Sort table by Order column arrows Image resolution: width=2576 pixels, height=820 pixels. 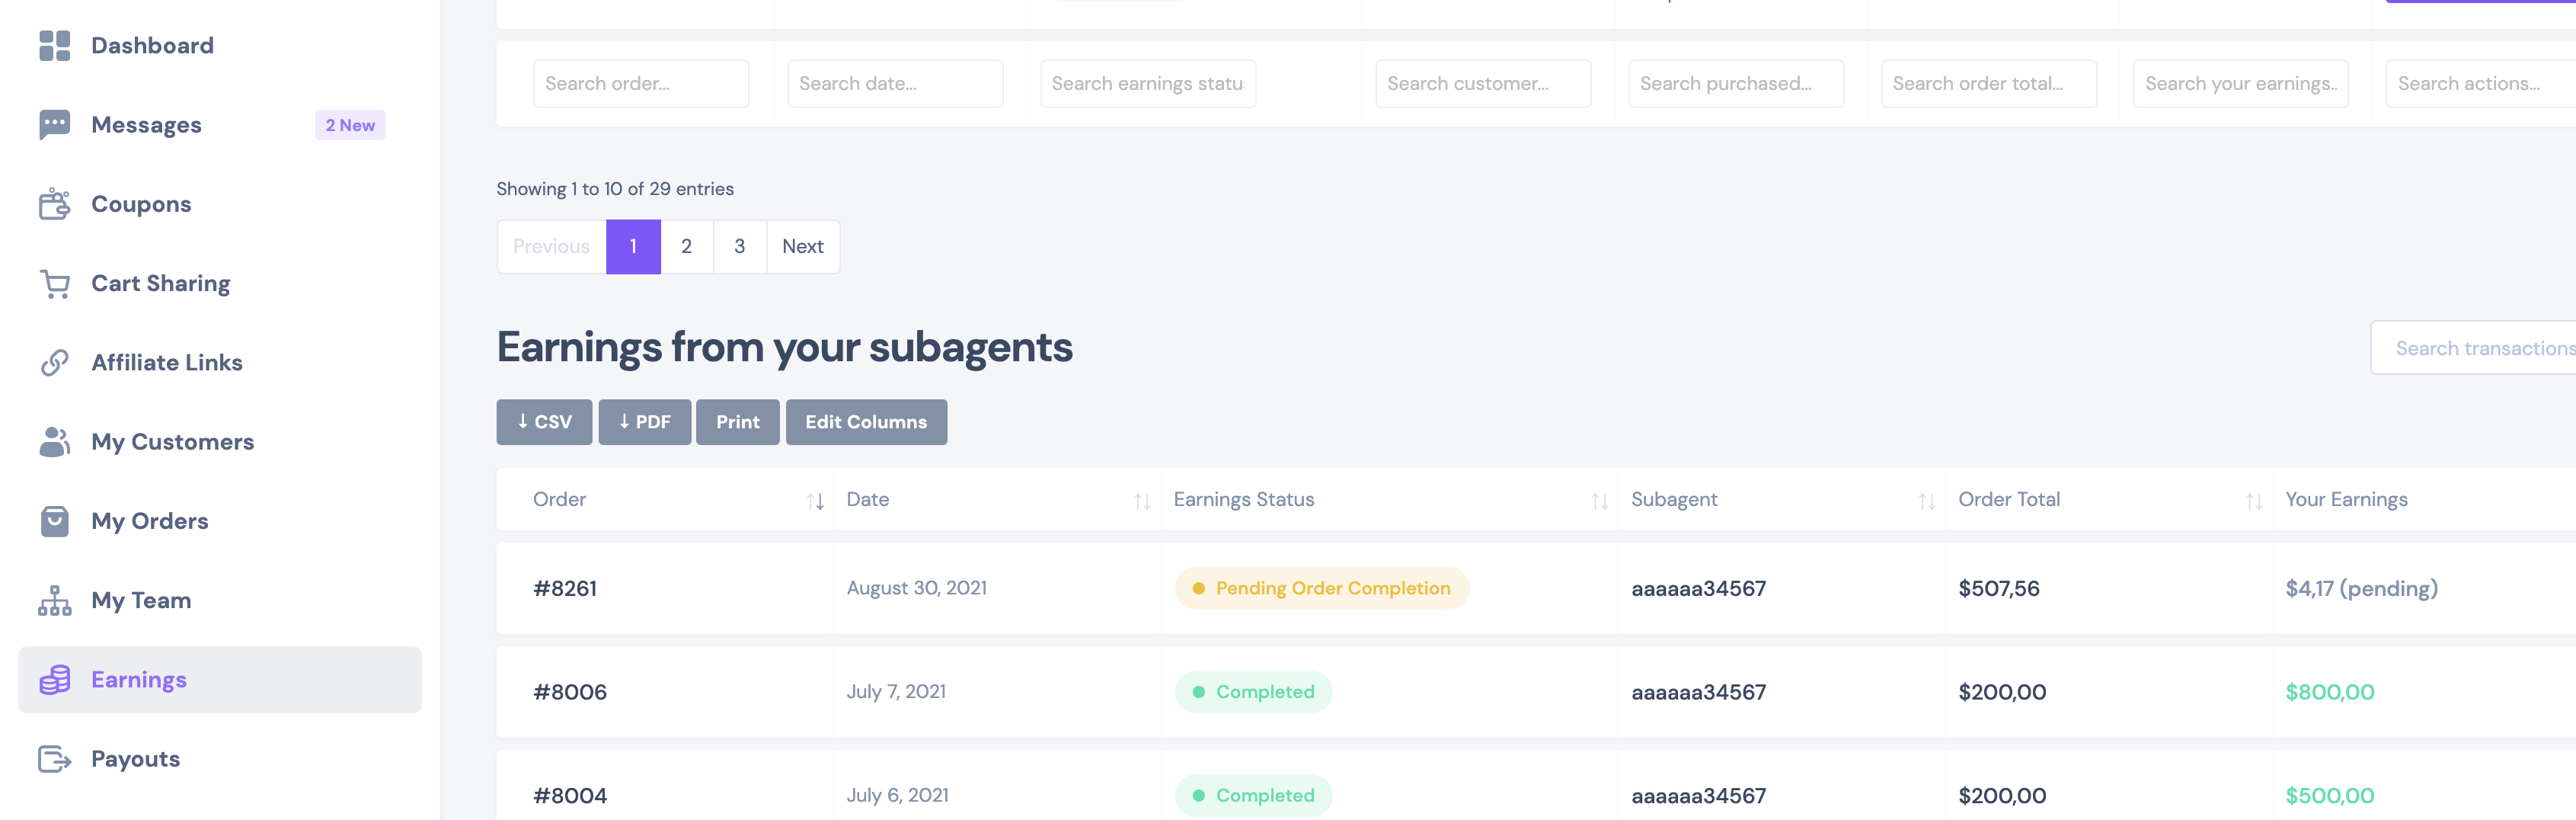click(816, 501)
